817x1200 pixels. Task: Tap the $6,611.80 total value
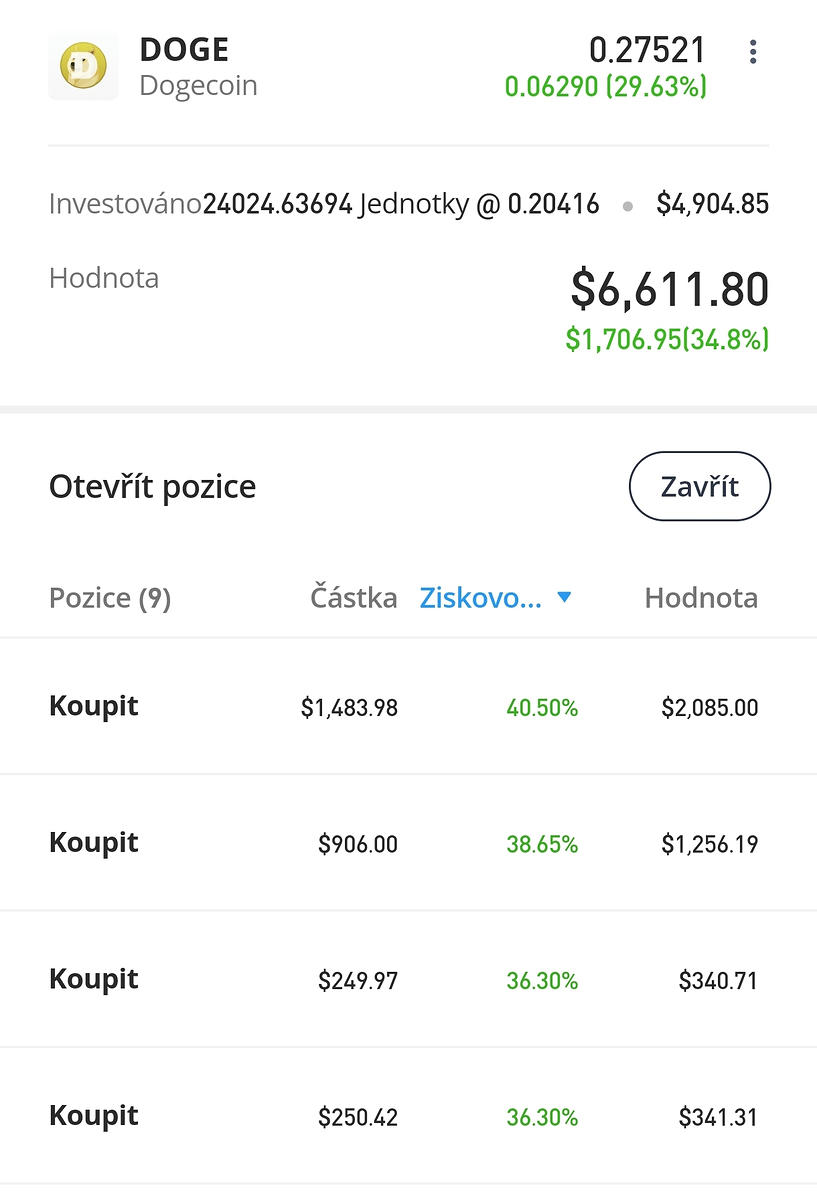pos(670,289)
